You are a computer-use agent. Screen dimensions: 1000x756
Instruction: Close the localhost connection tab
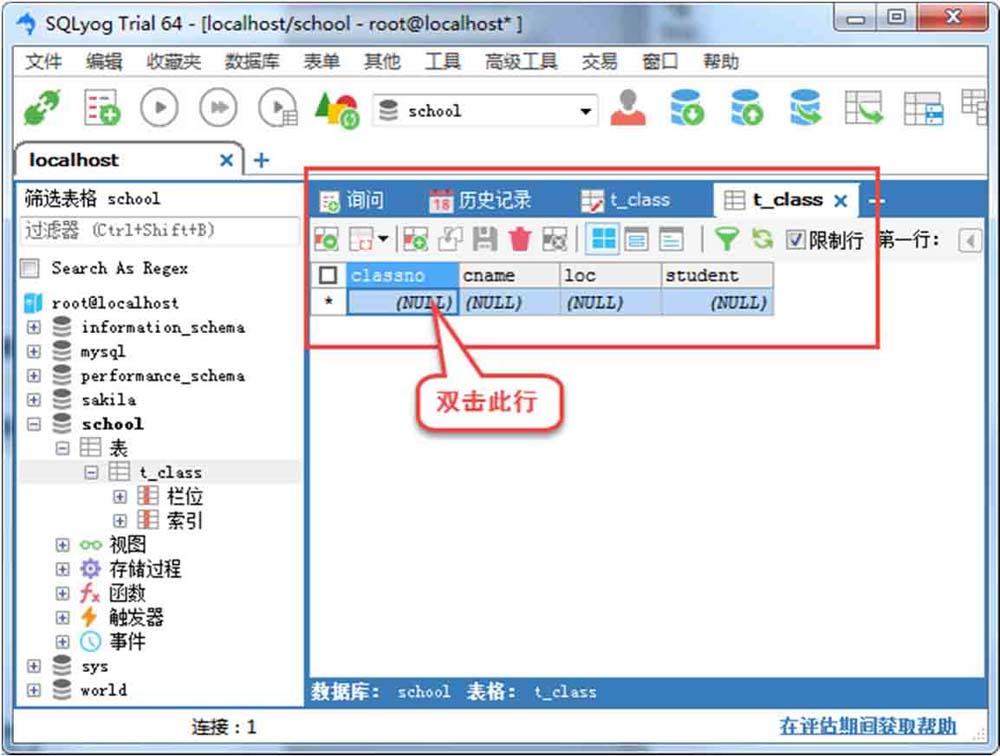tap(226, 160)
